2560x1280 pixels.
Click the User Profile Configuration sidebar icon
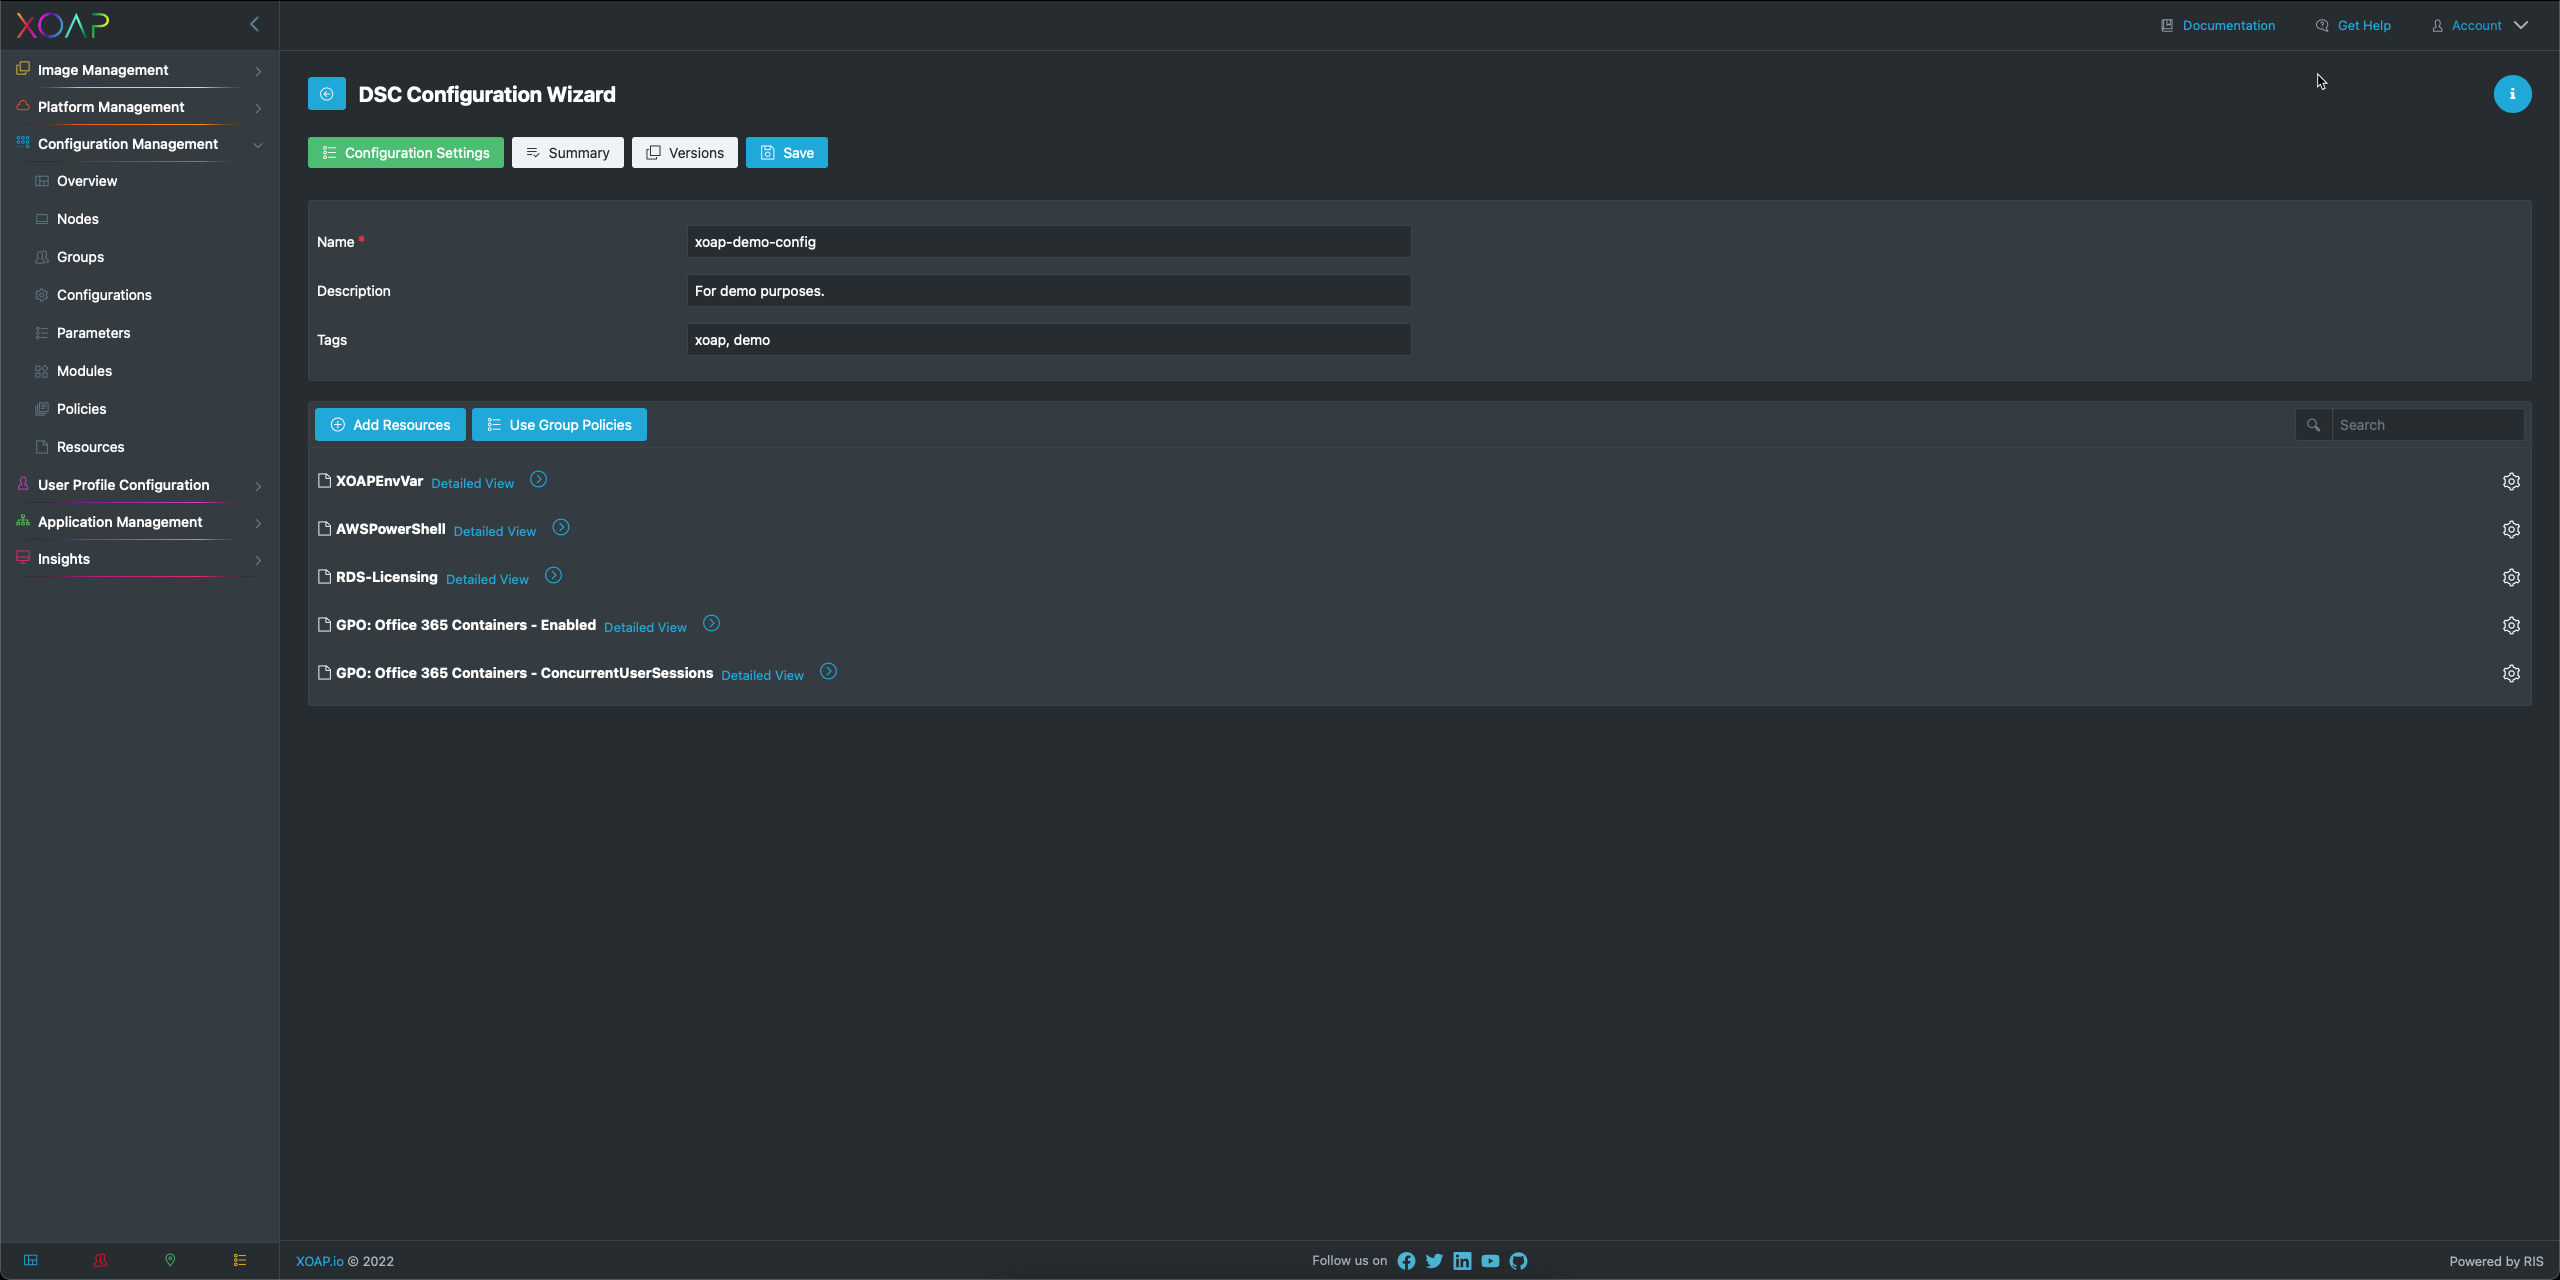20,483
